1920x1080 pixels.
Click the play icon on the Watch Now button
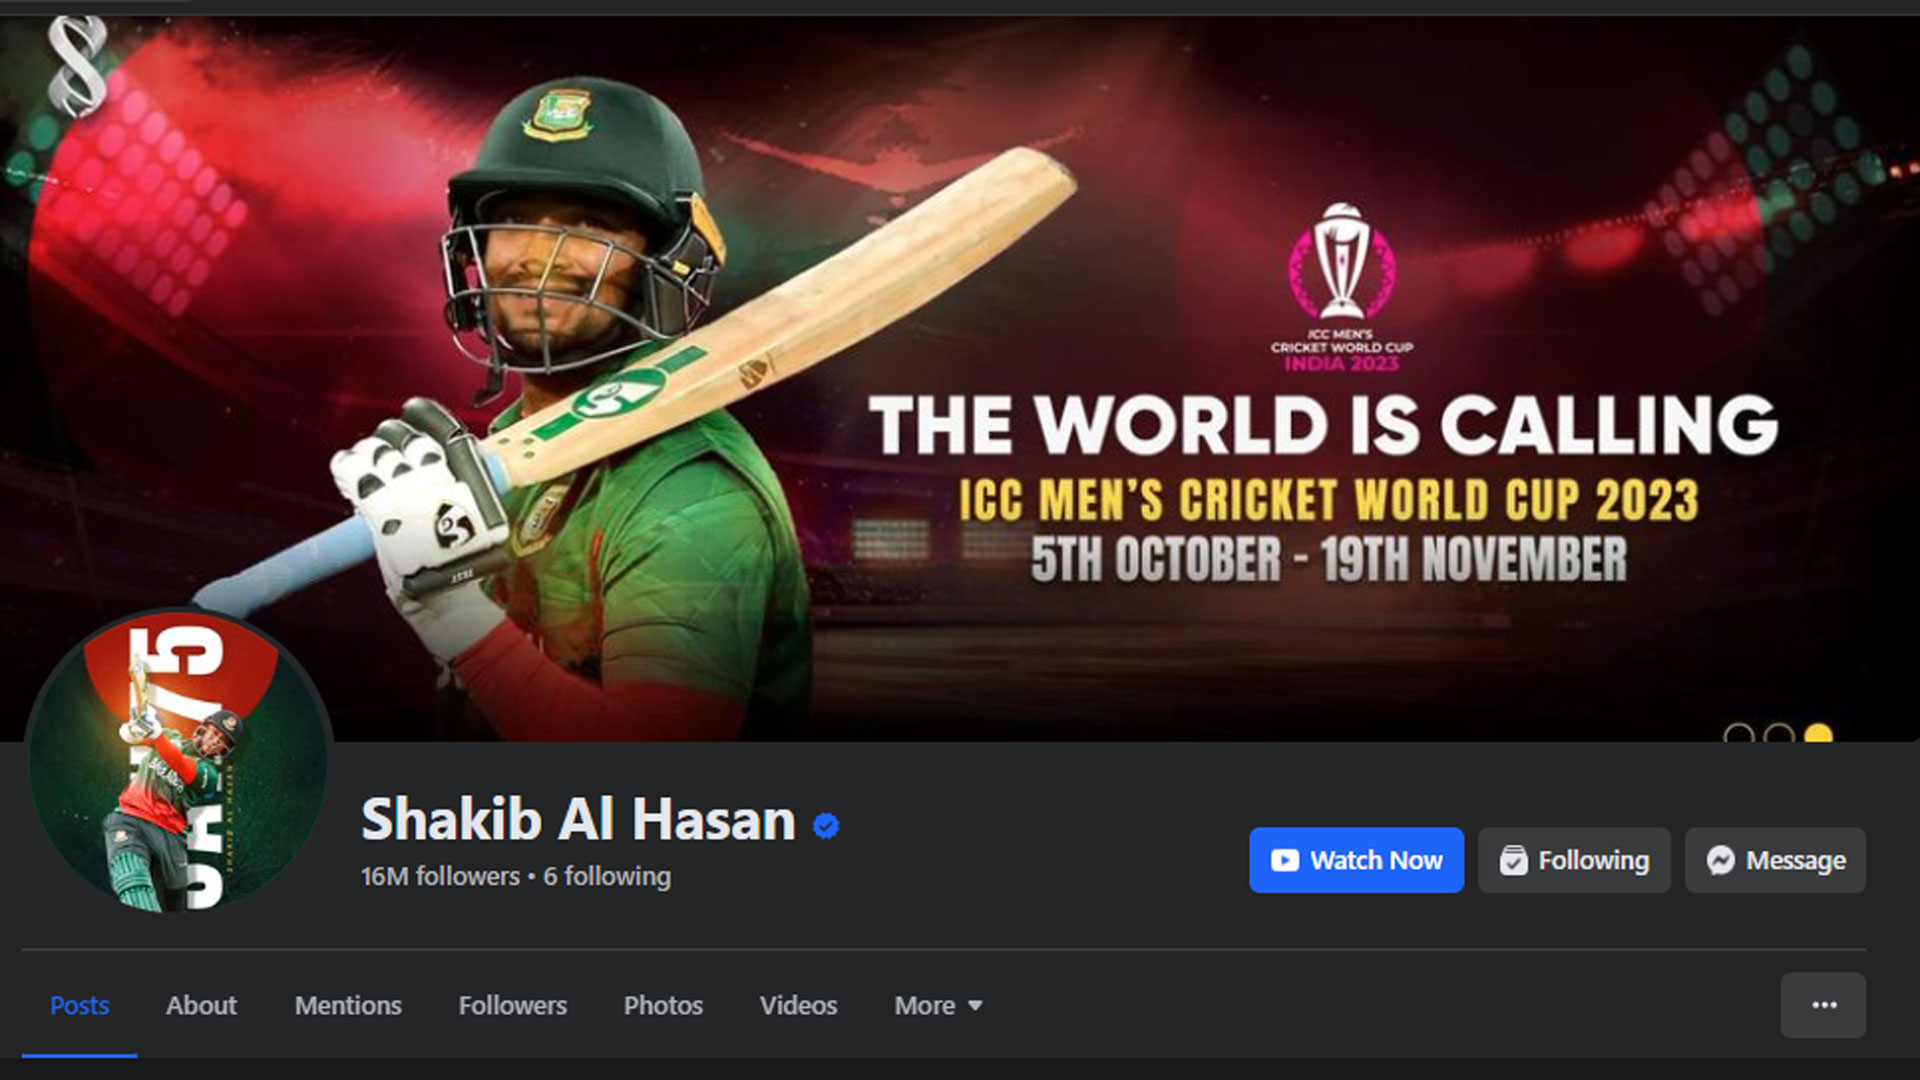(1284, 860)
